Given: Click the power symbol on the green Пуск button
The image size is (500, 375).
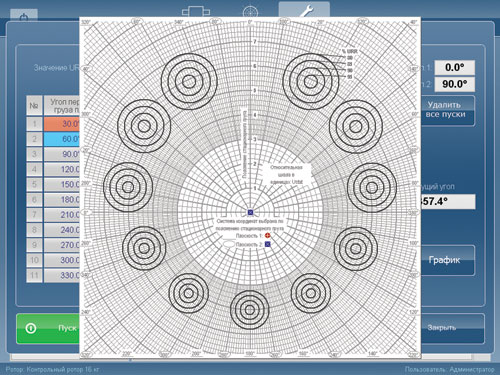Looking at the screenshot, I should (x=31, y=328).
